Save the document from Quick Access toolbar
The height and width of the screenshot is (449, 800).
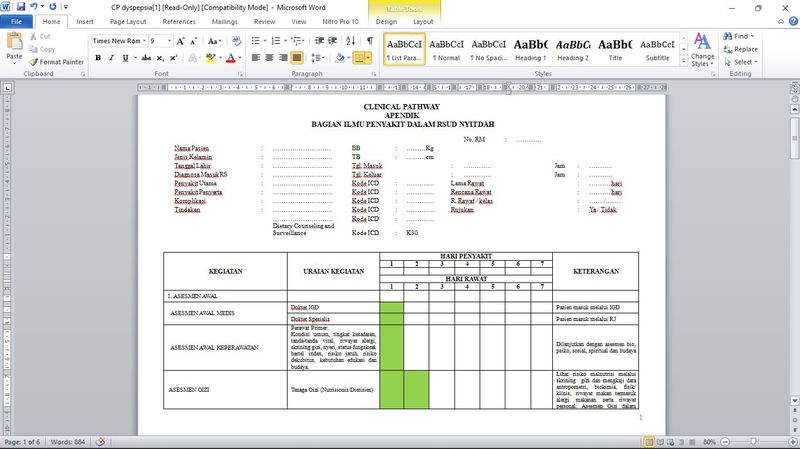21,6
